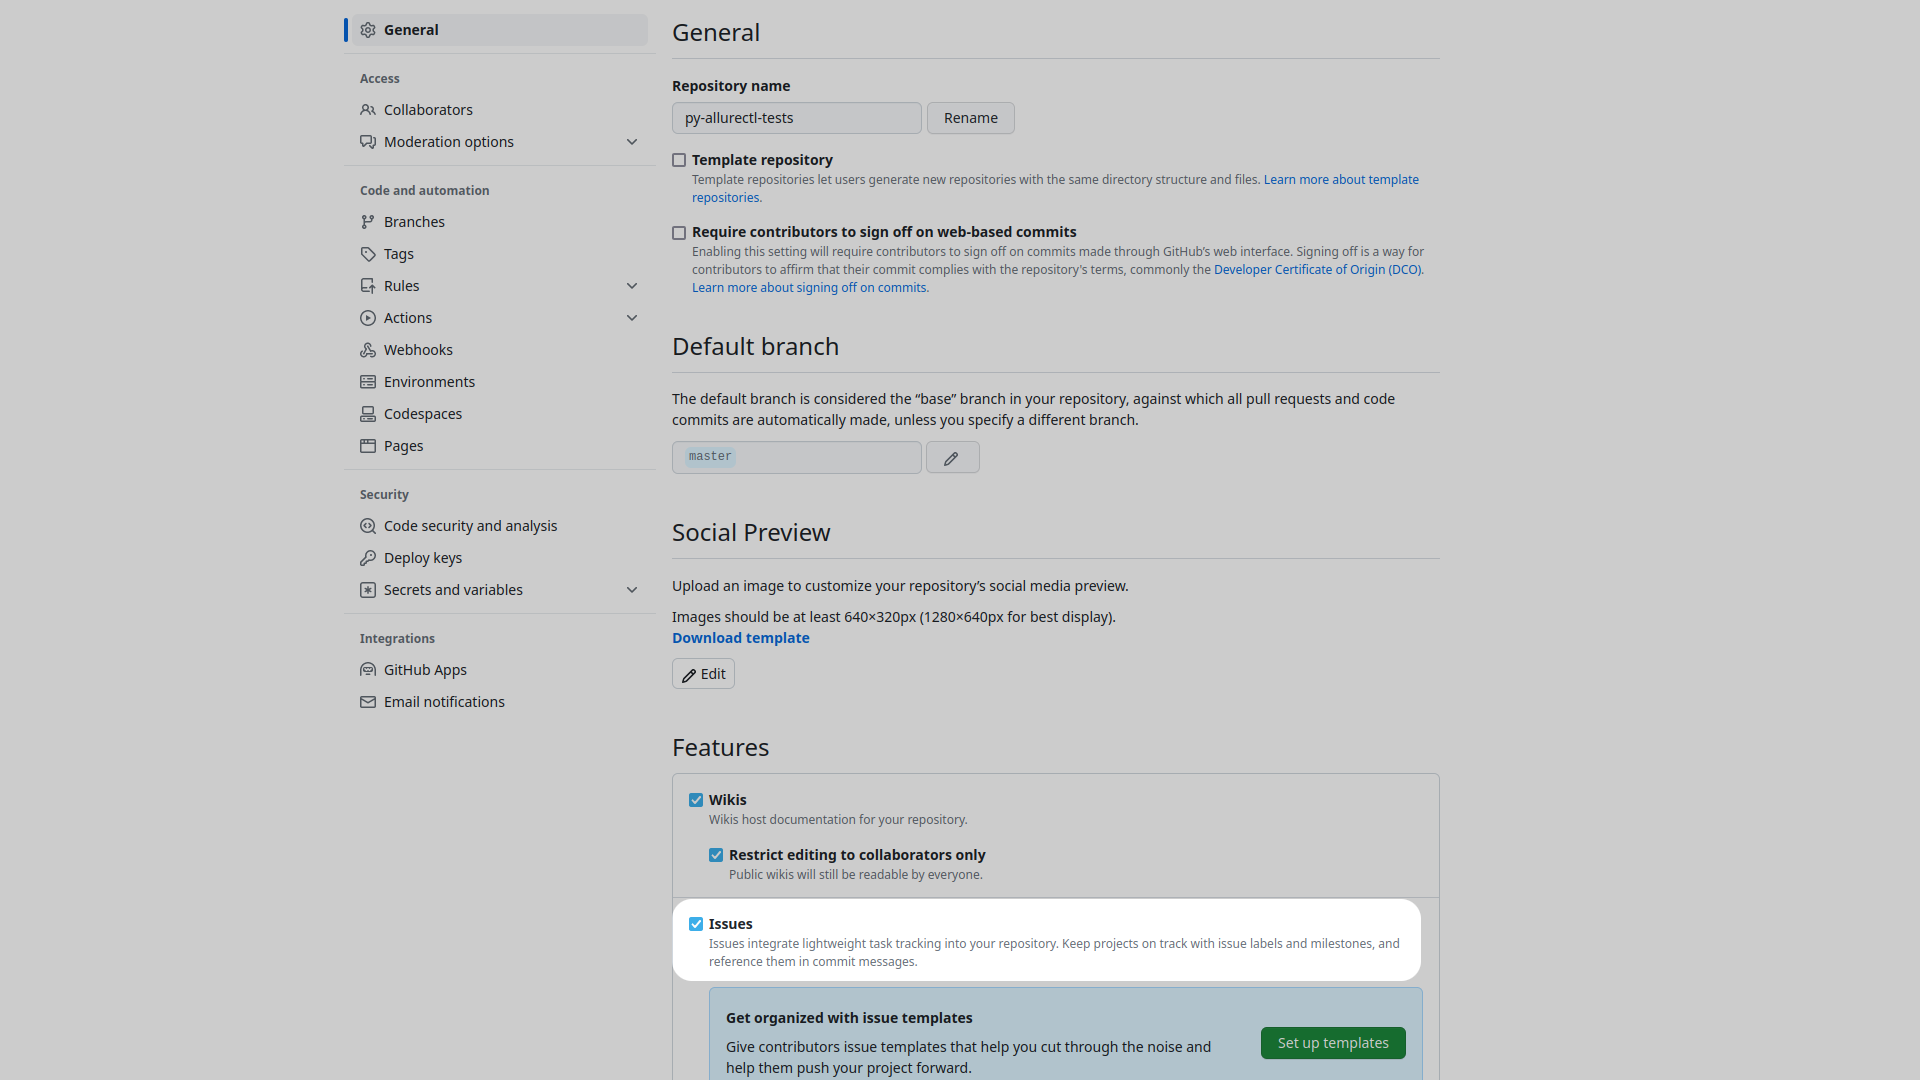Screen dimensions: 1920x1080
Task: Click Set up templates button
Action: pos(1333,1042)
